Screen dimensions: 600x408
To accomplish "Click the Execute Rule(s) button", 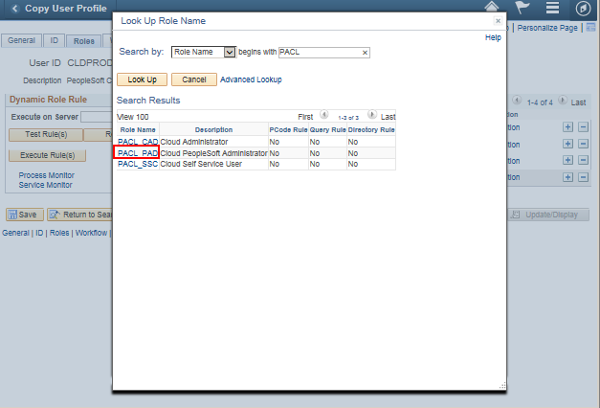I will (47, 155).
